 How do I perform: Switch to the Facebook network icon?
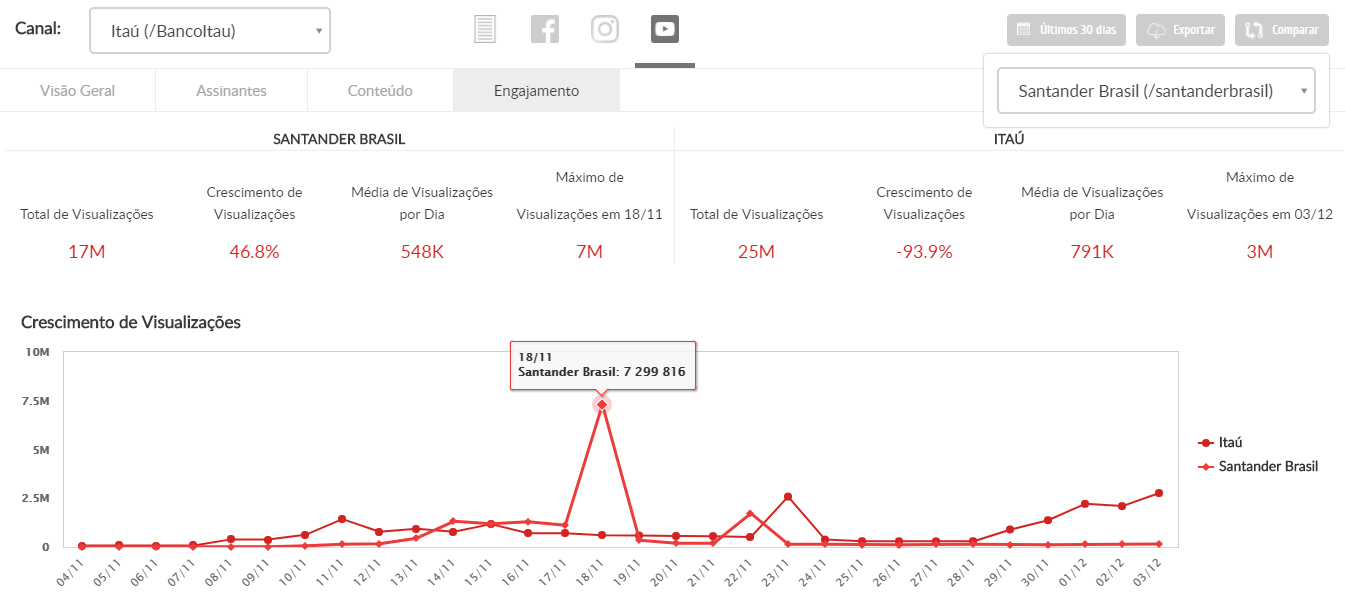545,30
